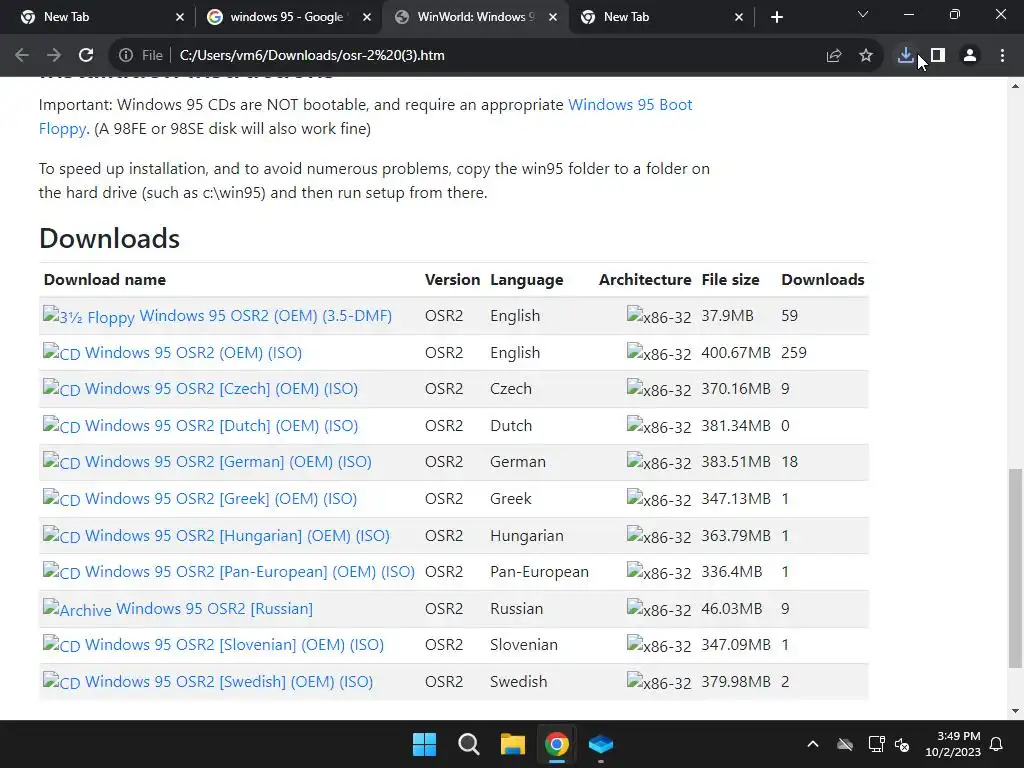Viewport: 1024px width, 768px height.
Task: Open Chrome downloads icon in toolbar
Action: (x=905, y=56)
